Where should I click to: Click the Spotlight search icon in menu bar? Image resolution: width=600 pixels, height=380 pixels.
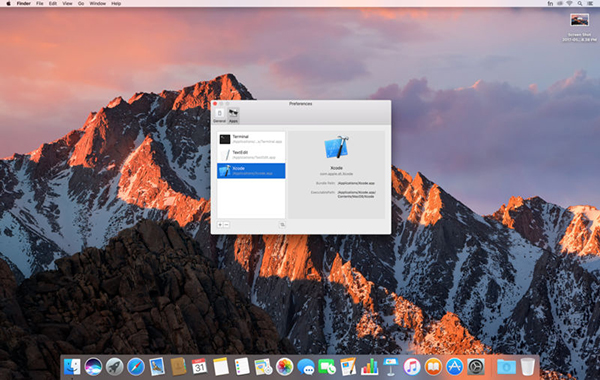coord(580,3)
